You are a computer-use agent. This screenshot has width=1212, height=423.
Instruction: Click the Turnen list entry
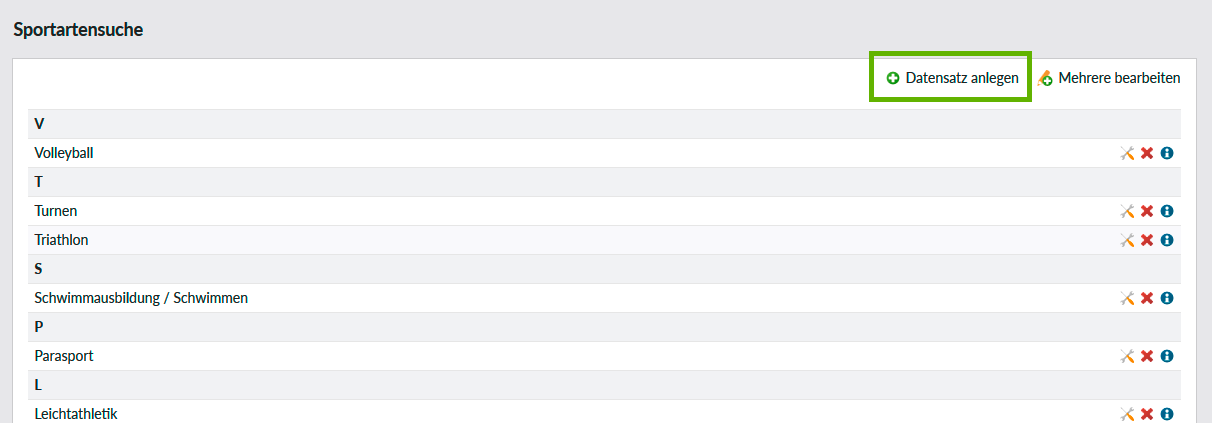(56, 212)
